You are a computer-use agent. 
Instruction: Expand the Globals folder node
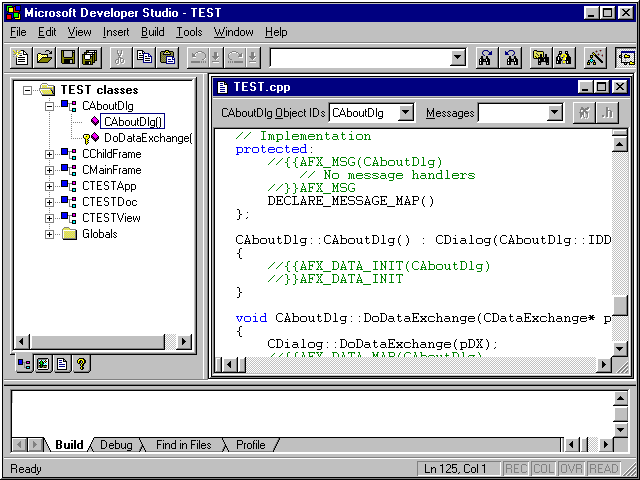click(x=49, y=234)
